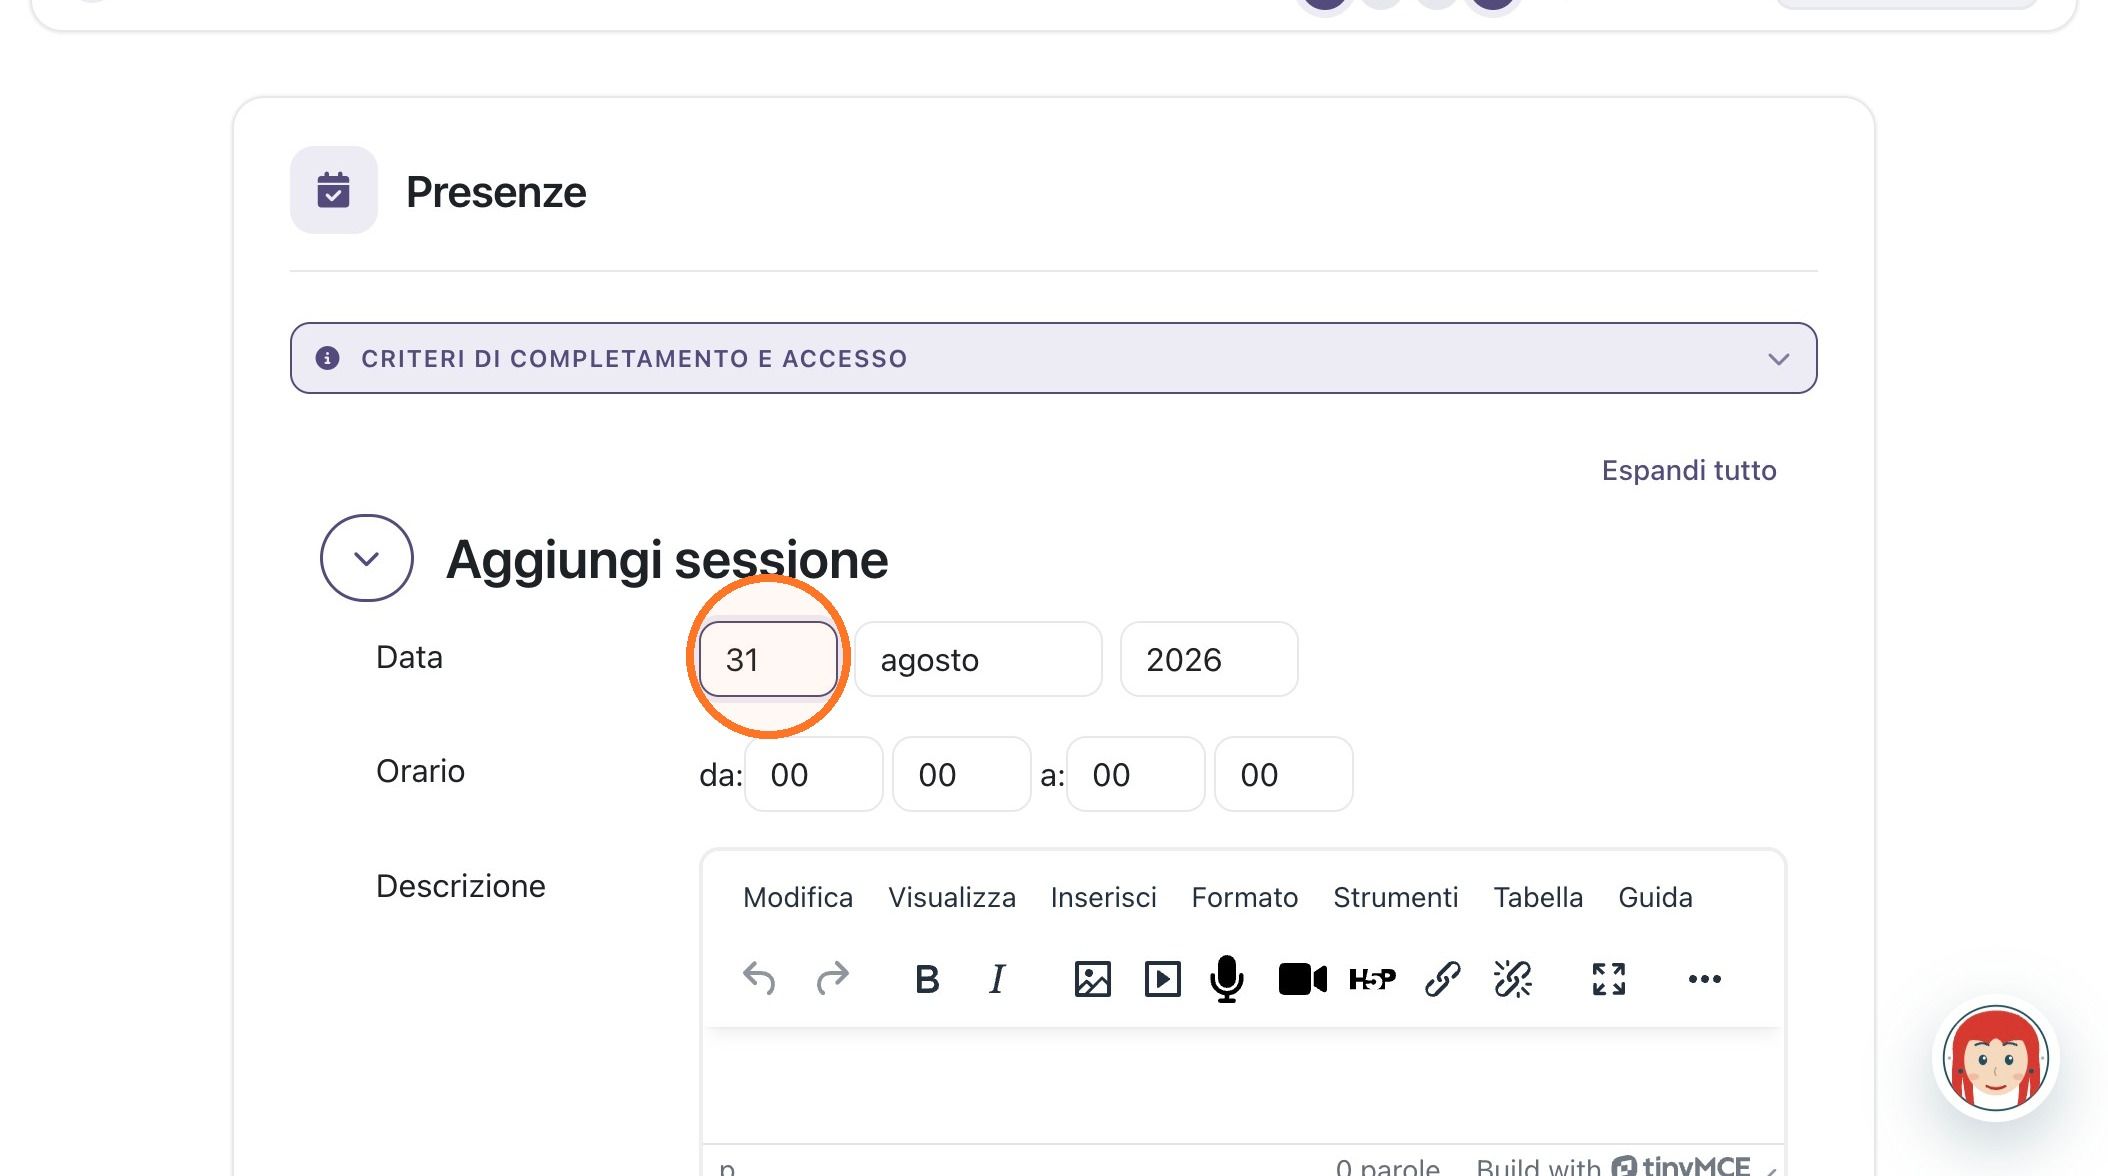
Task: Toggle bold formatting in editor
Action: tap(927, 978)
